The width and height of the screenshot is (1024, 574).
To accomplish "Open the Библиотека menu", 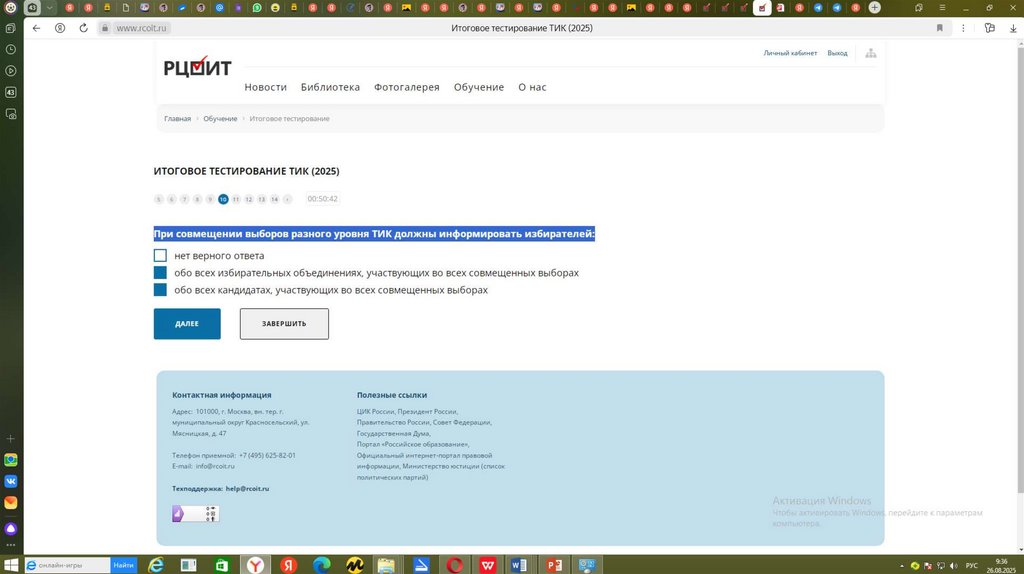I will click(330, 87).
